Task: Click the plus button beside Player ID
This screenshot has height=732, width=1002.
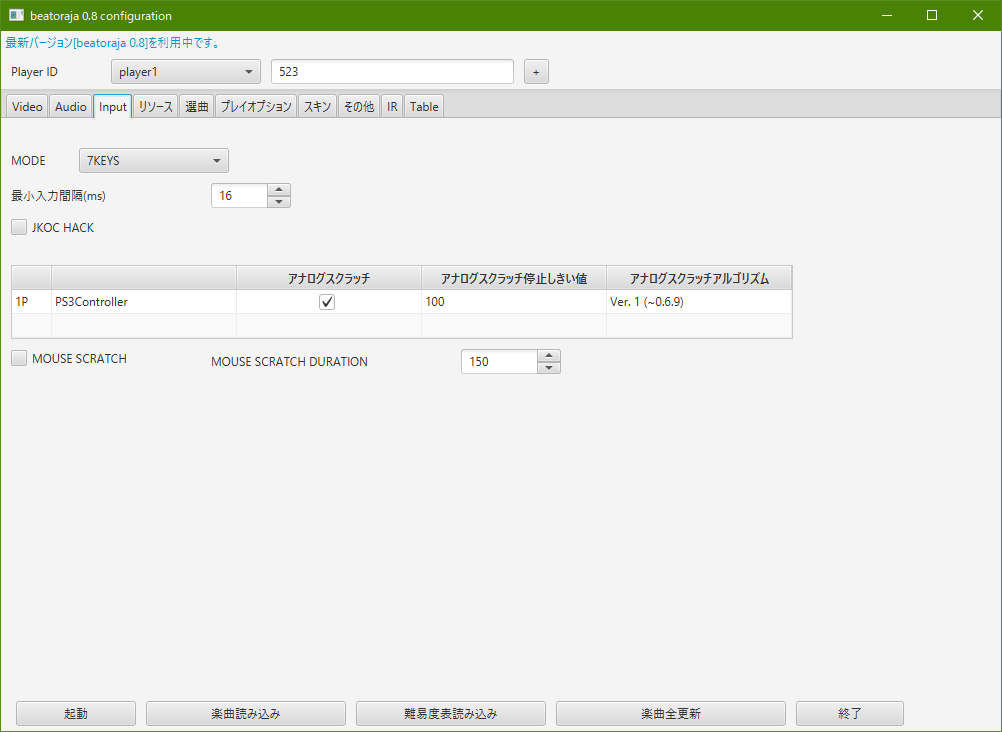Action: [536, 72]
